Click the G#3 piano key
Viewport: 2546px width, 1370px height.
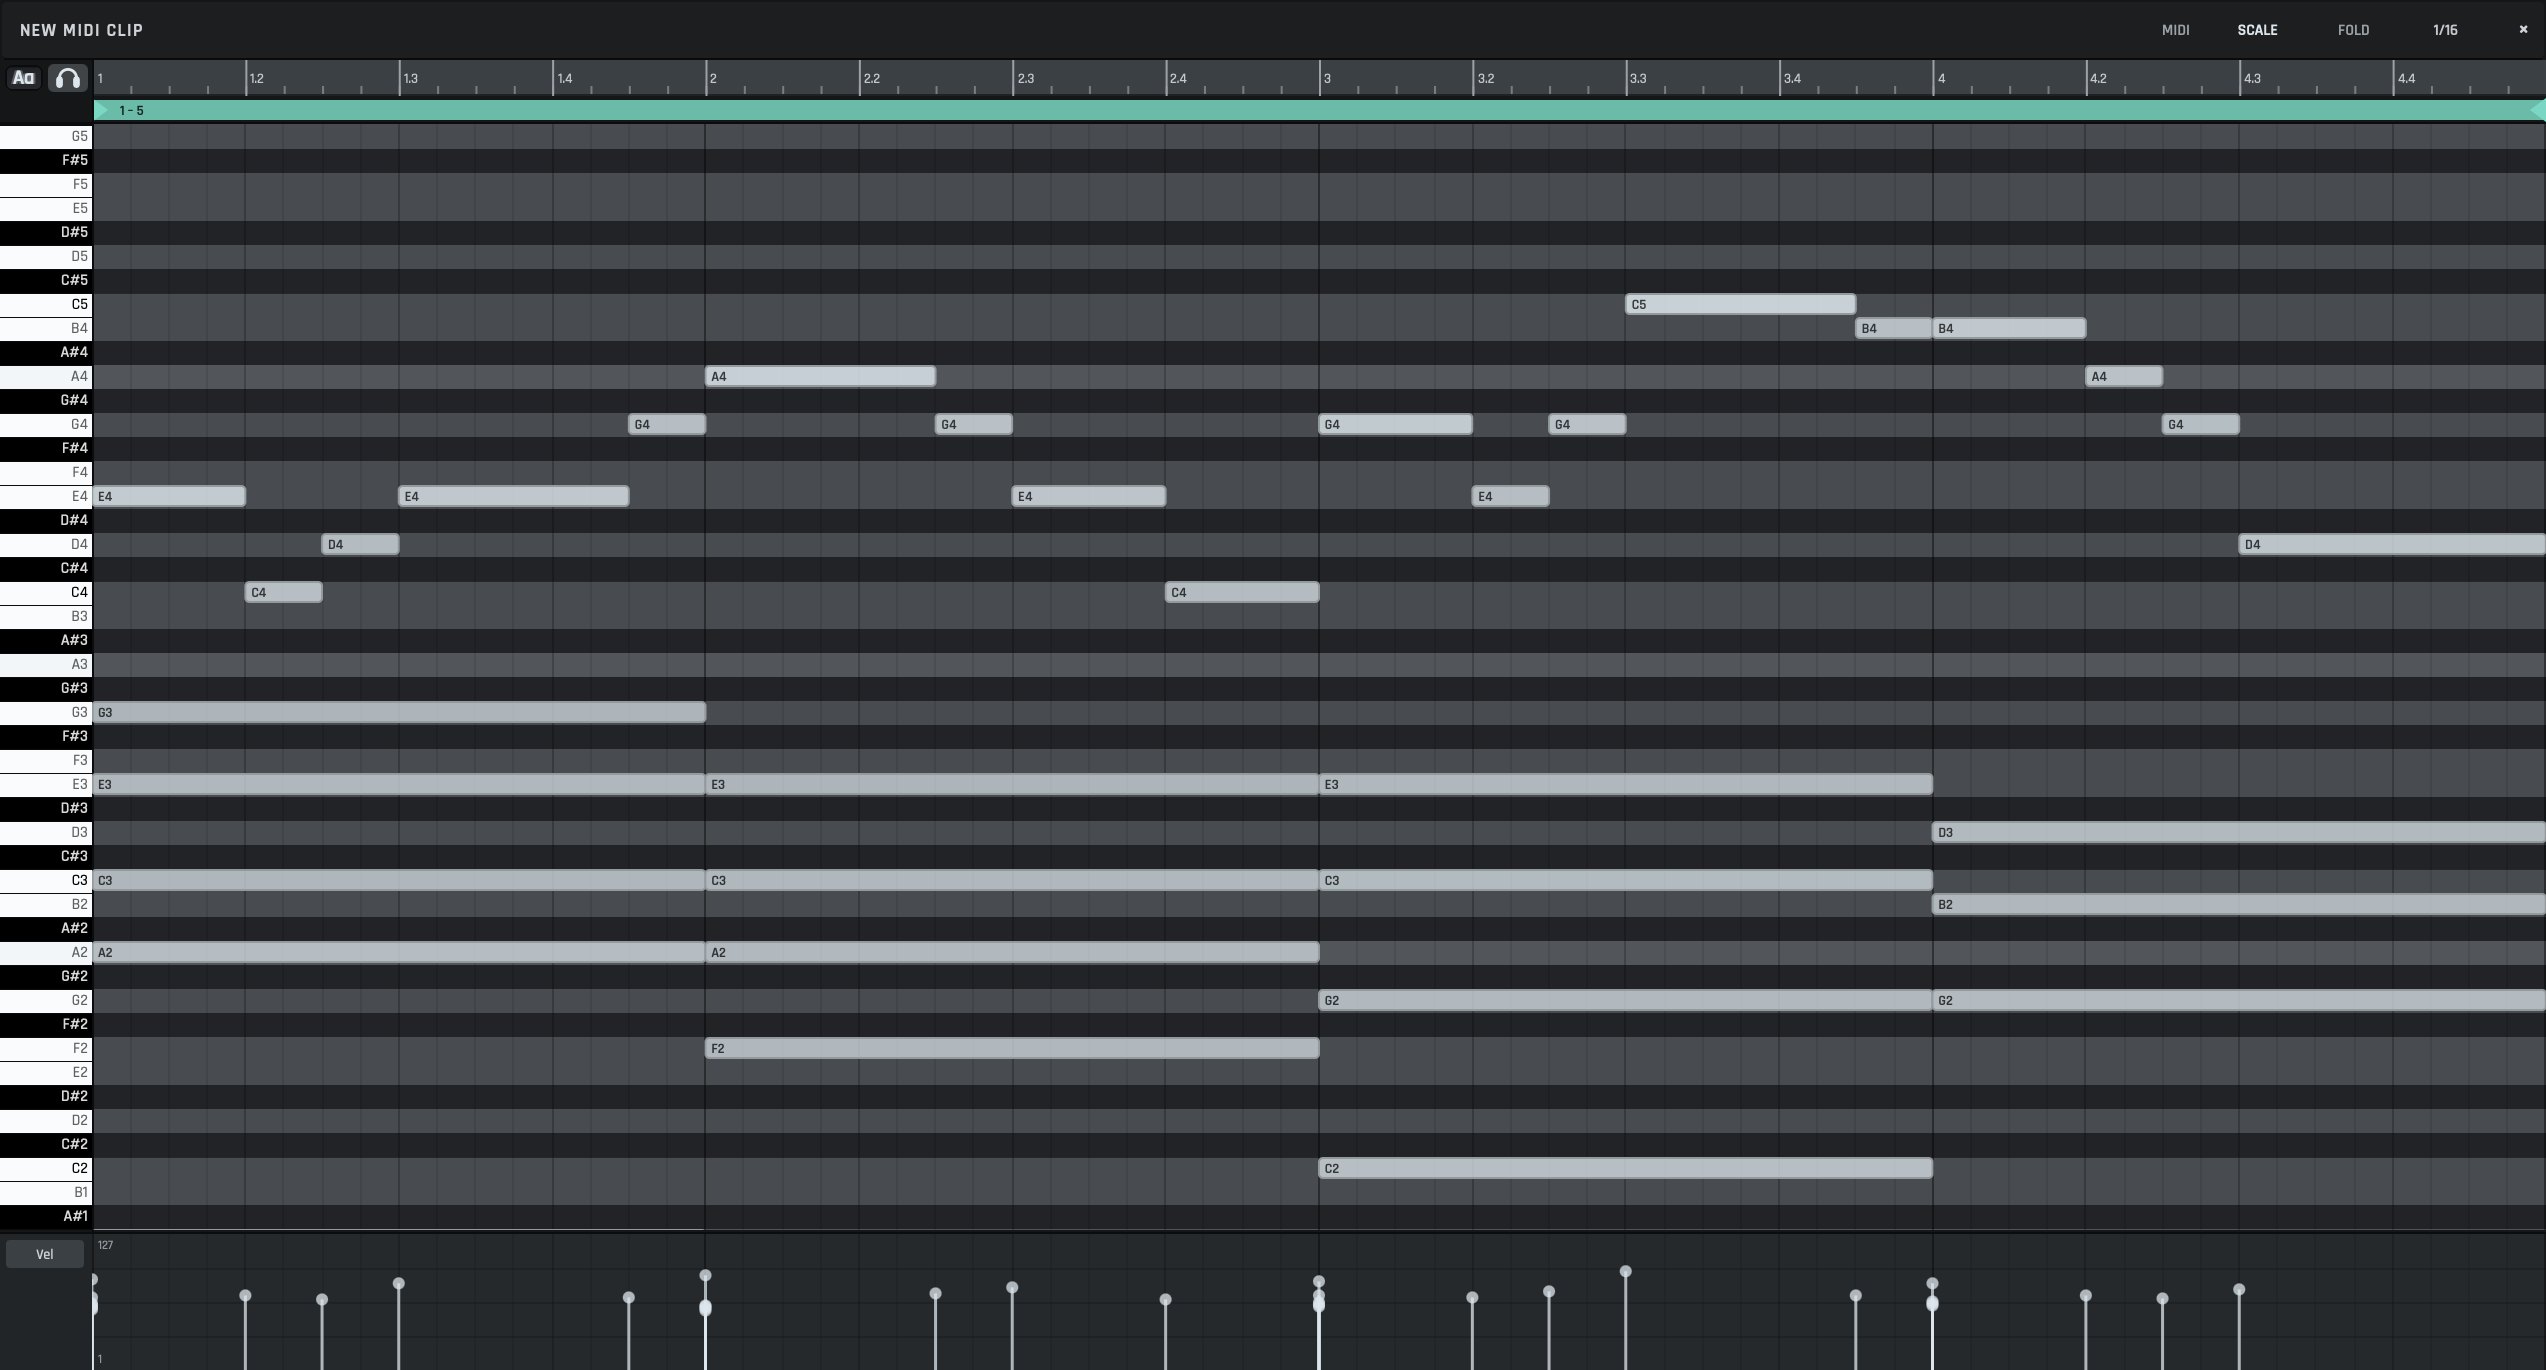pos(46,688)
